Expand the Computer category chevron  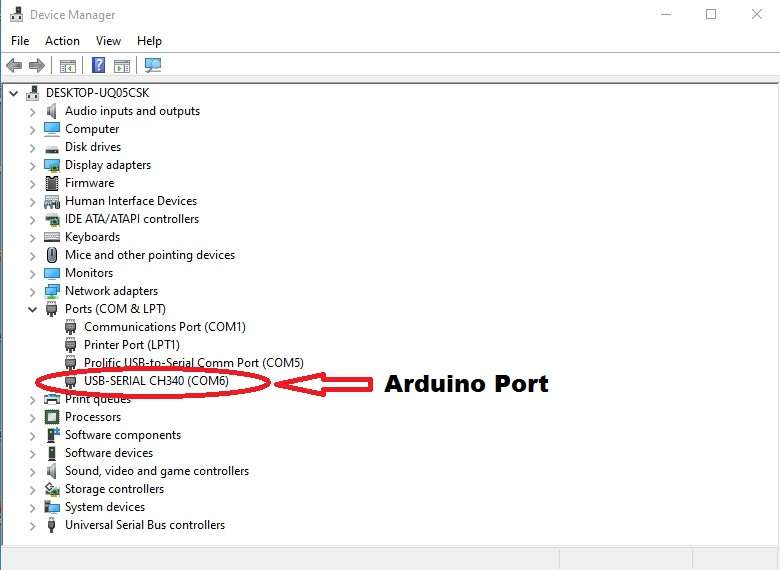[x=33, y=130]
